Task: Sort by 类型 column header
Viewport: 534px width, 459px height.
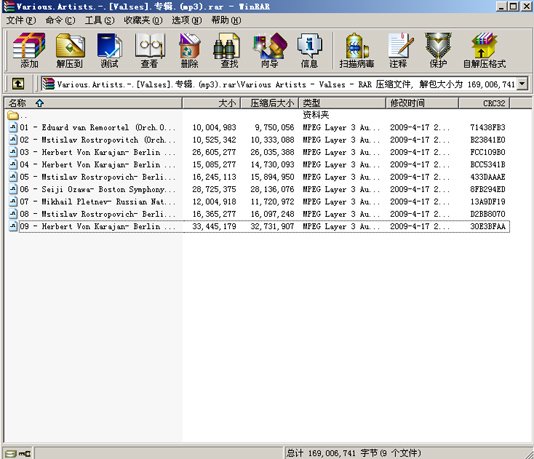Action: [342, 103]
